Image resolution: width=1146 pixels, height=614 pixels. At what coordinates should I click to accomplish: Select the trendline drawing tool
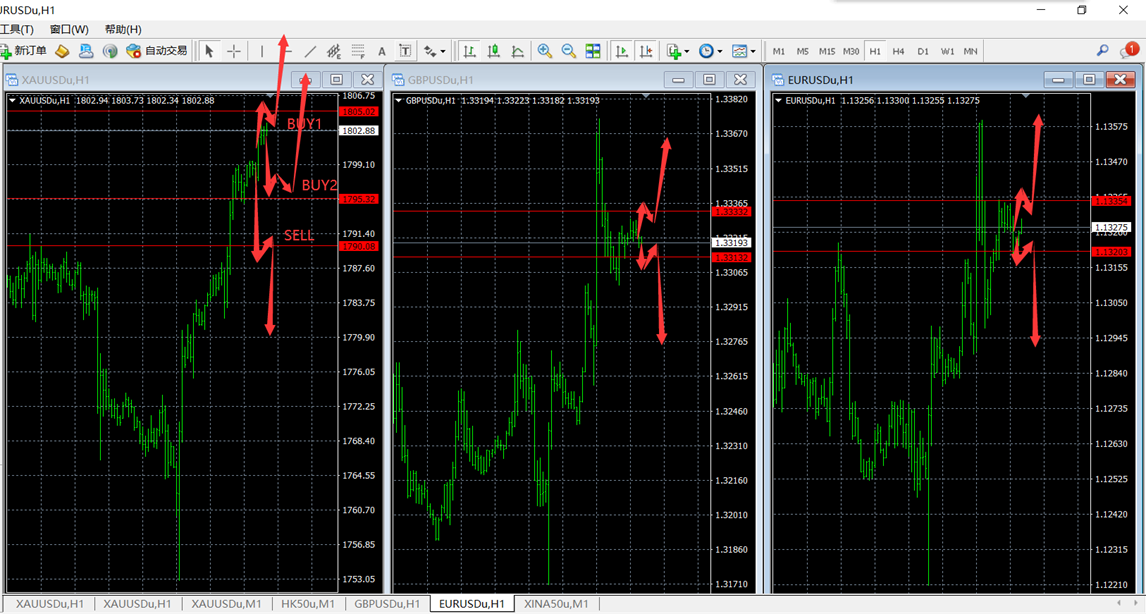310,51
